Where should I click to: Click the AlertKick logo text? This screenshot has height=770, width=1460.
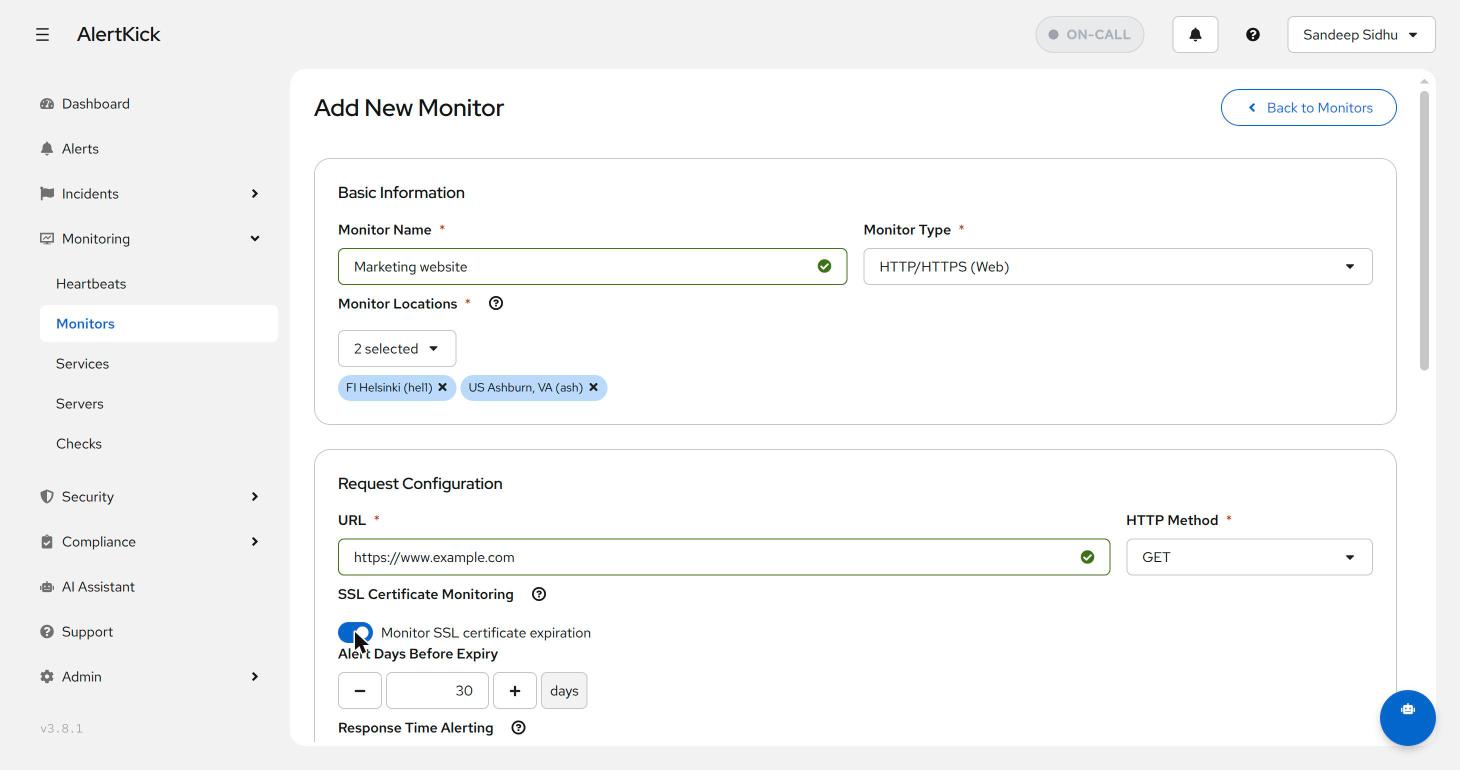[118, 34]
